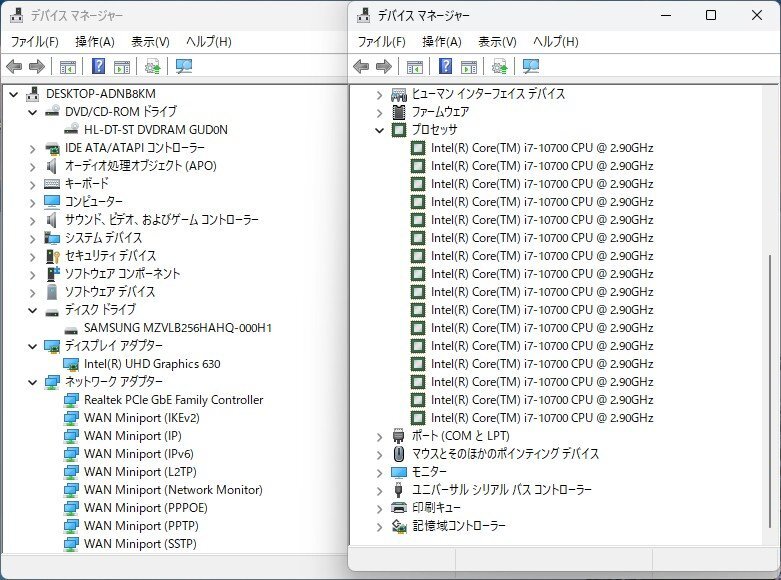
Task: Click show/hide console tree icon in left toolbar
Action: (x=68, y=67)
